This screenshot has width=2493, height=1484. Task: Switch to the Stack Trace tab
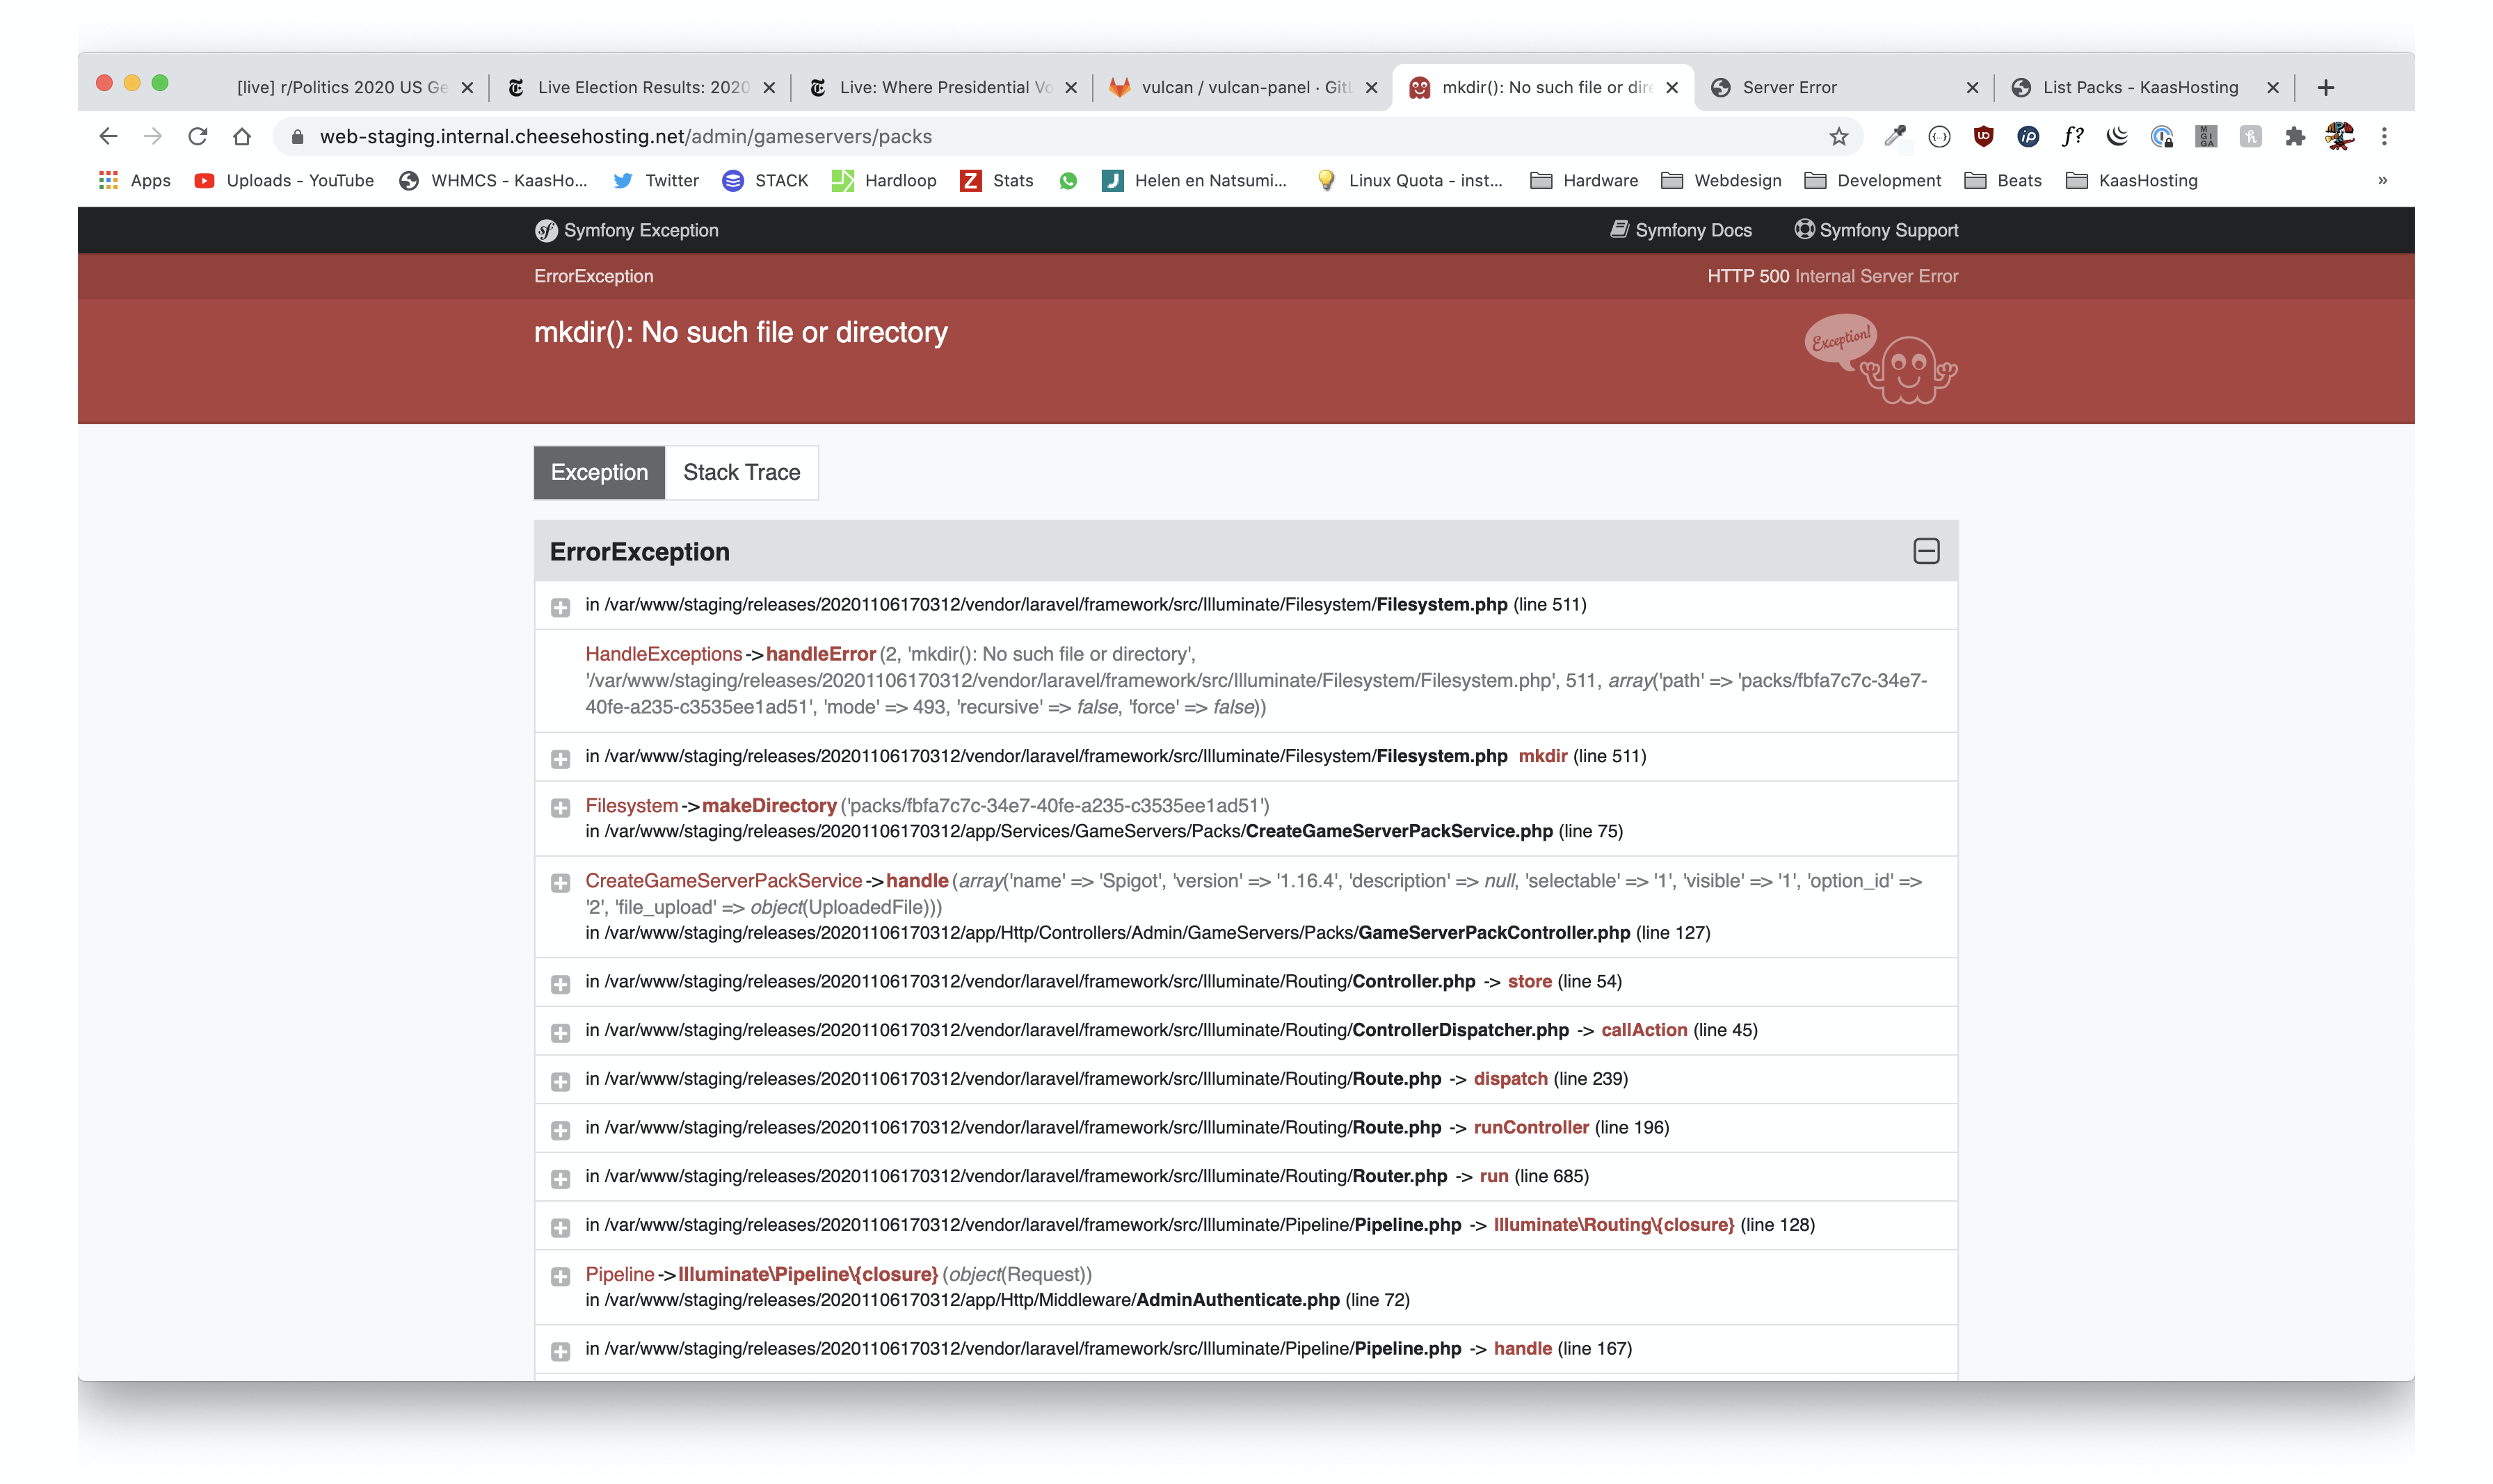pos(741,472)
